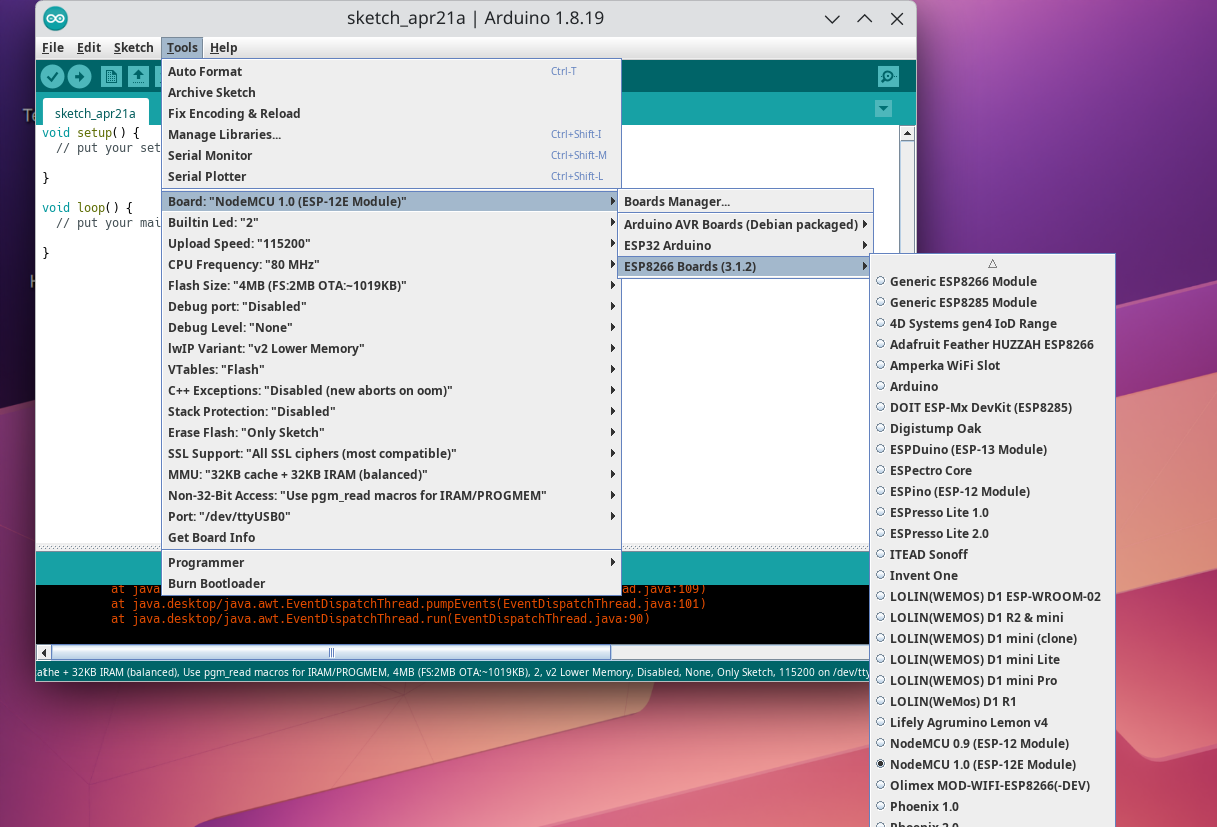
Task: Choose LOLIN(WEMOS) D1 mini Pro board
Action: 992,680
